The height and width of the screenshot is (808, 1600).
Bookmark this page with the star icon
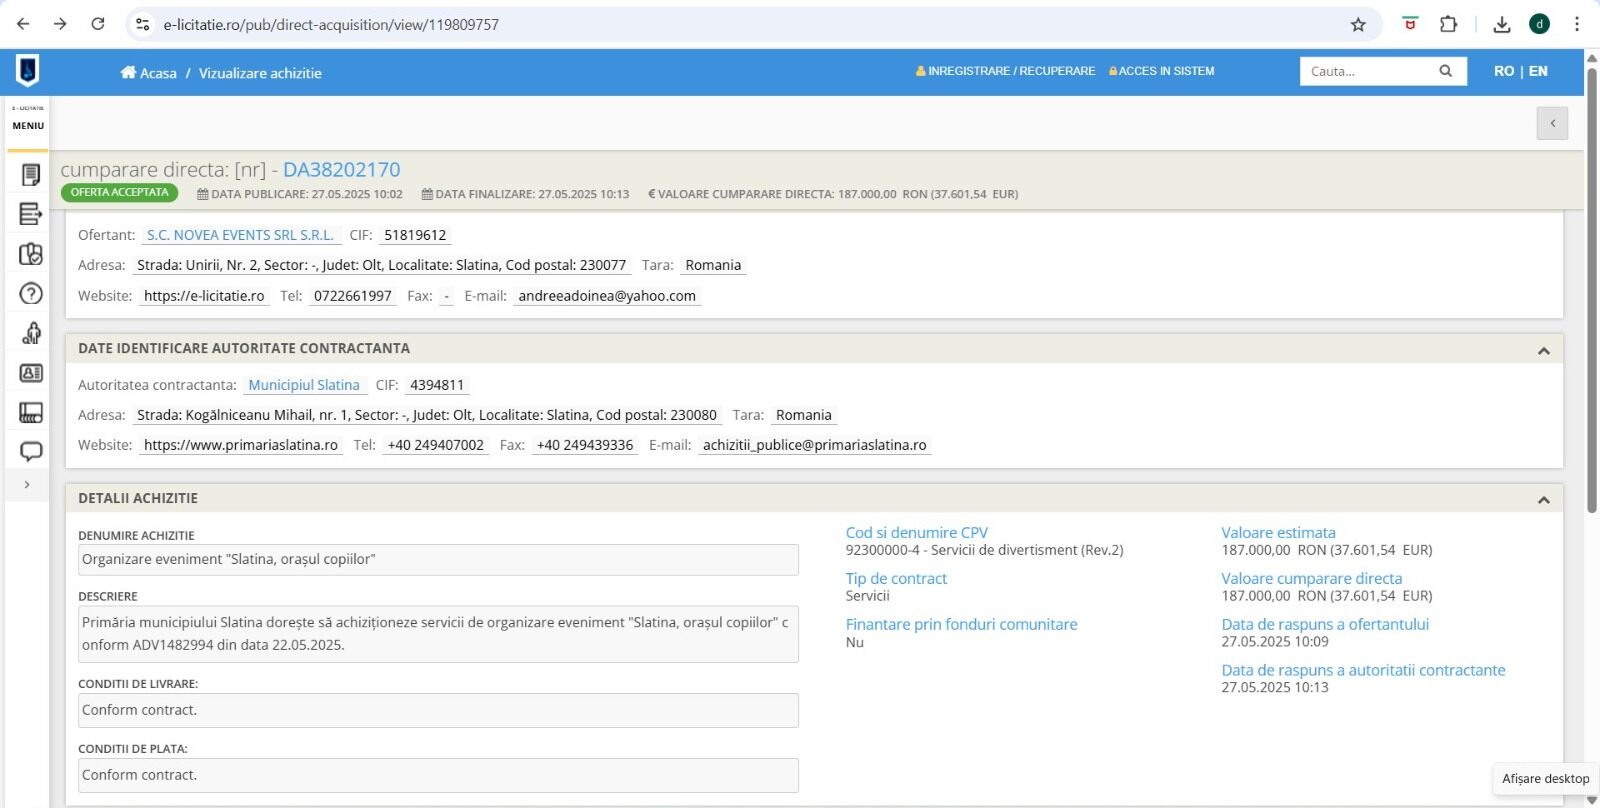(x=1358, y=24)
